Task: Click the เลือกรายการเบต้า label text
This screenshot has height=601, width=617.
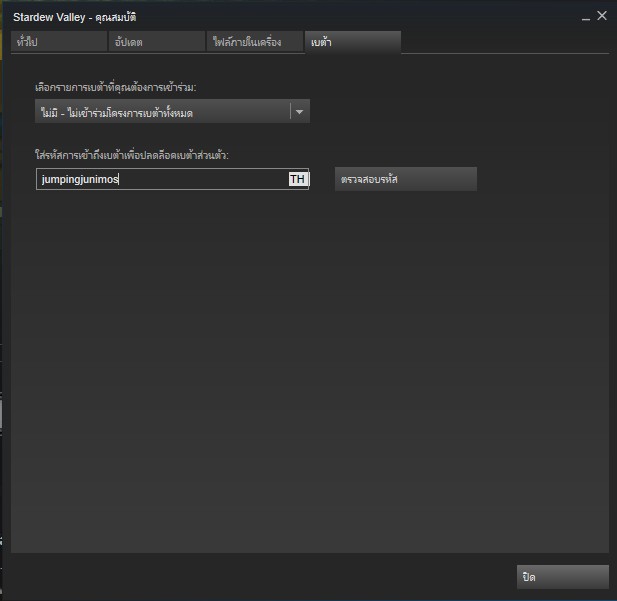Action: coord(116,87)
